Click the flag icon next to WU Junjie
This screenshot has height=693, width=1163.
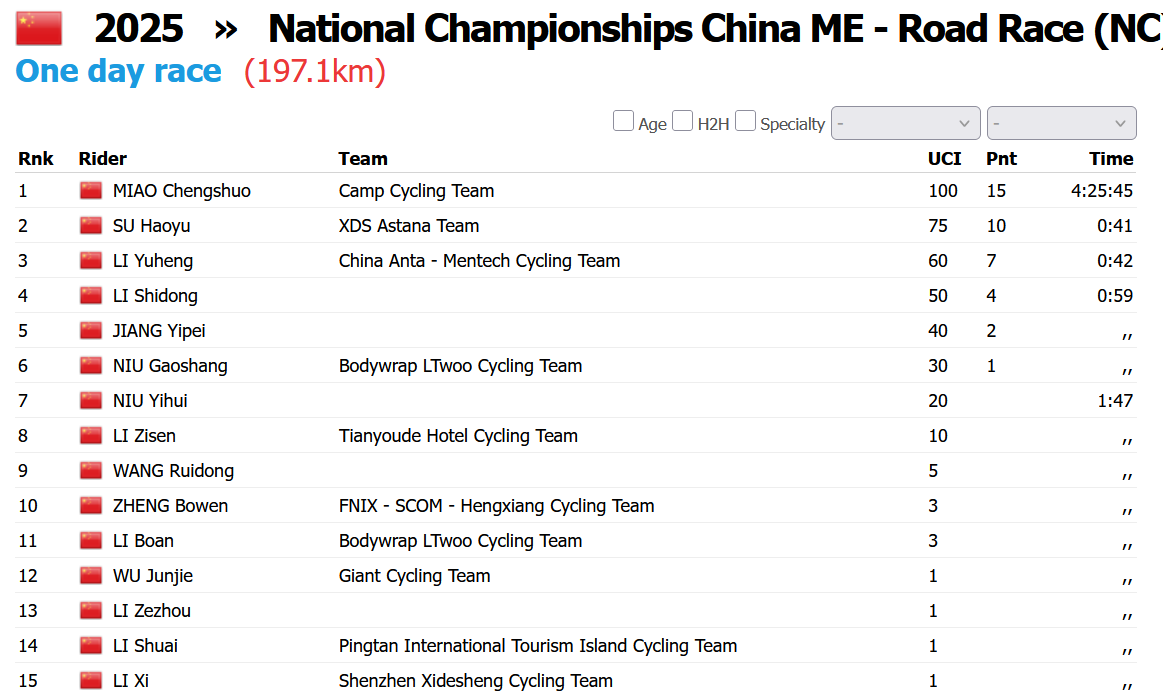[92, 576]
